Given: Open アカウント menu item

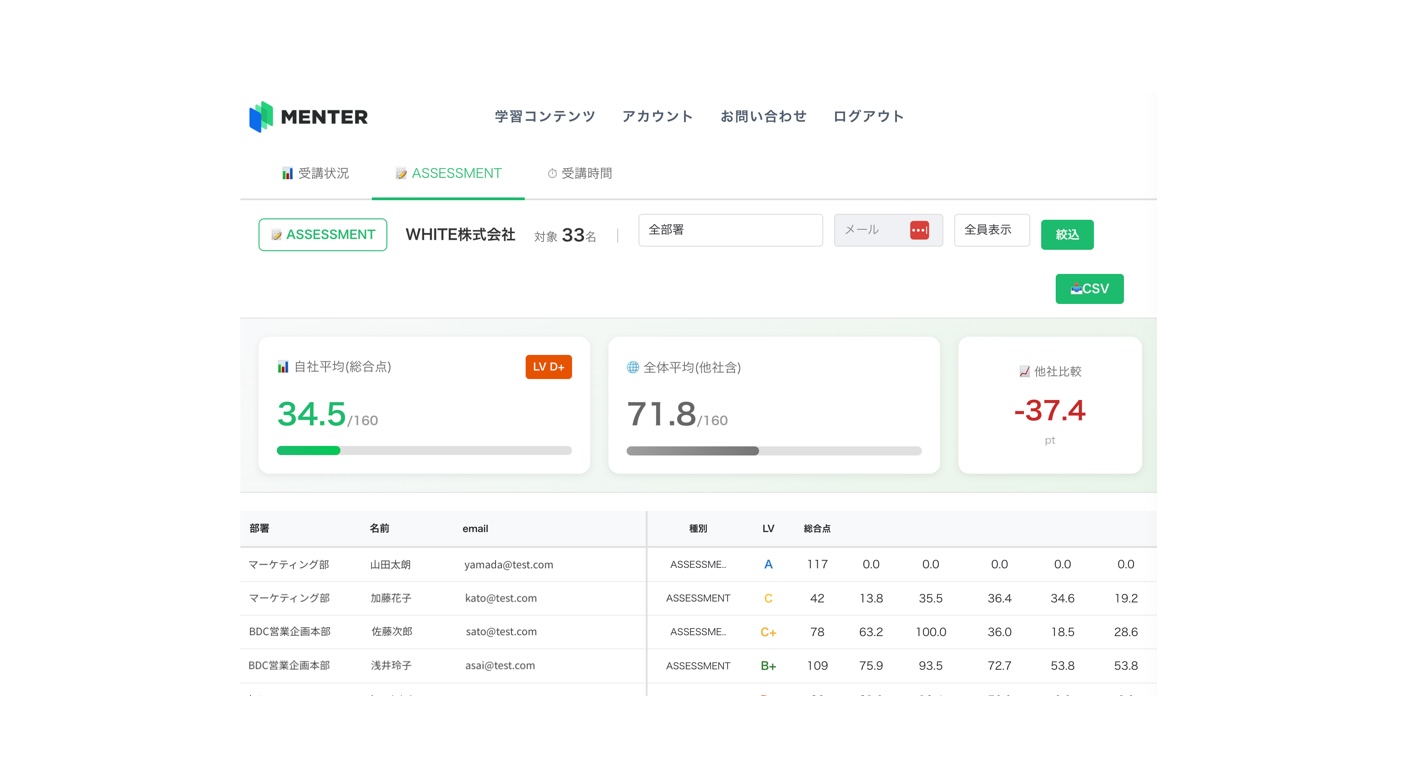Looking at the screenshot, I should [x=658, y=116].
